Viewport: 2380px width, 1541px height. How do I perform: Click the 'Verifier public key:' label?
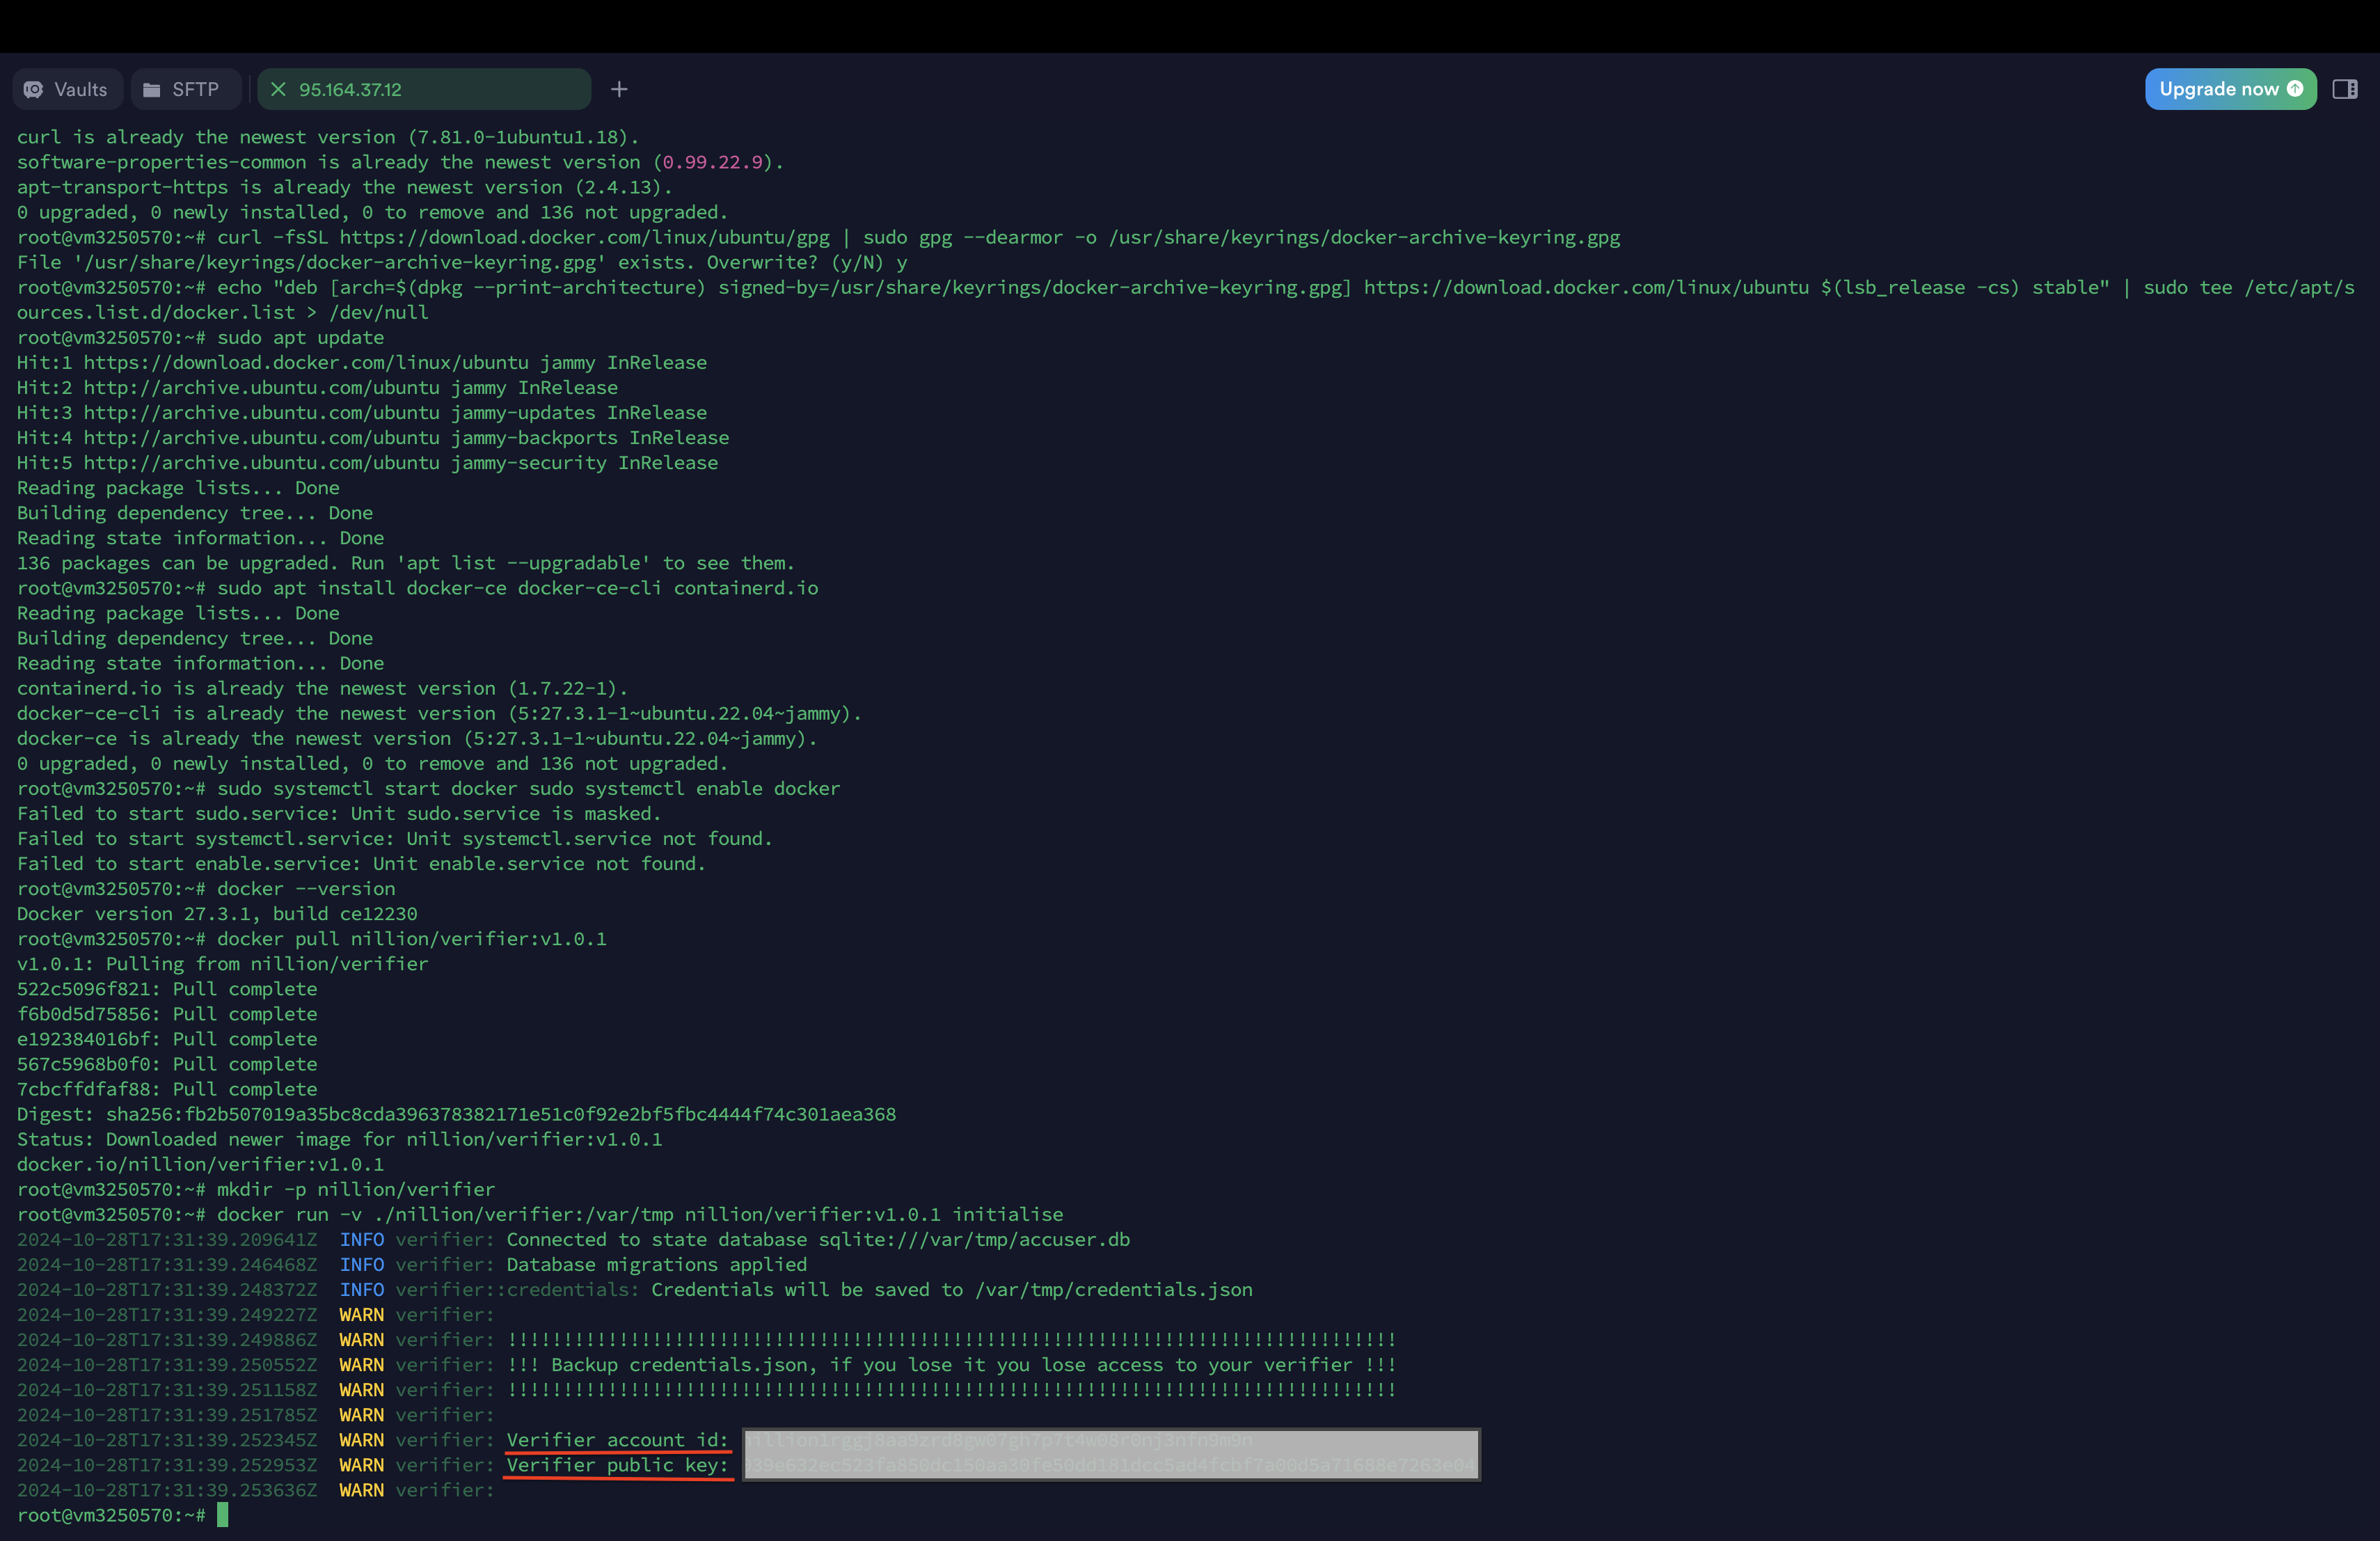pyautogui.click(x=617, y=1465)
